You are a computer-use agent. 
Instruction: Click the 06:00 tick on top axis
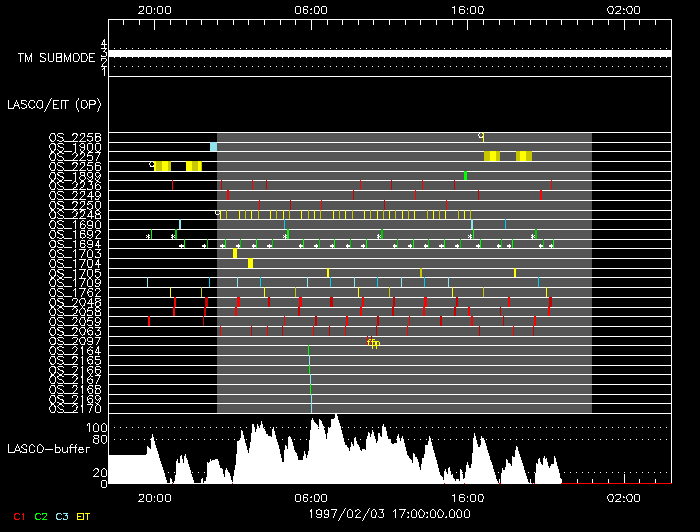click(311, 8)
